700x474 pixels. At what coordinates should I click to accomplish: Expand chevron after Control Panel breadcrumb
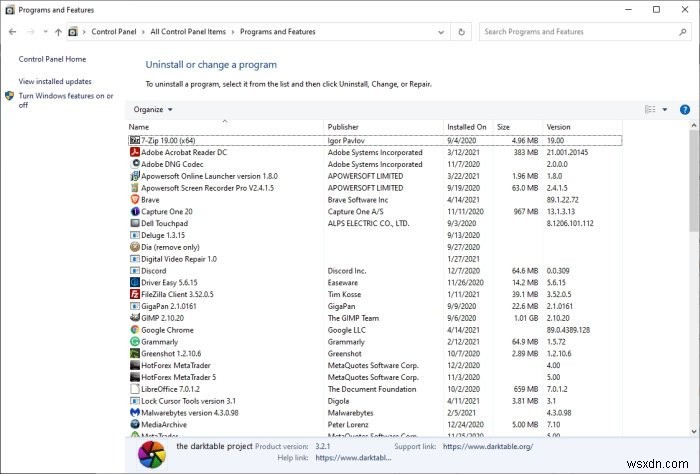click(143, 32)
